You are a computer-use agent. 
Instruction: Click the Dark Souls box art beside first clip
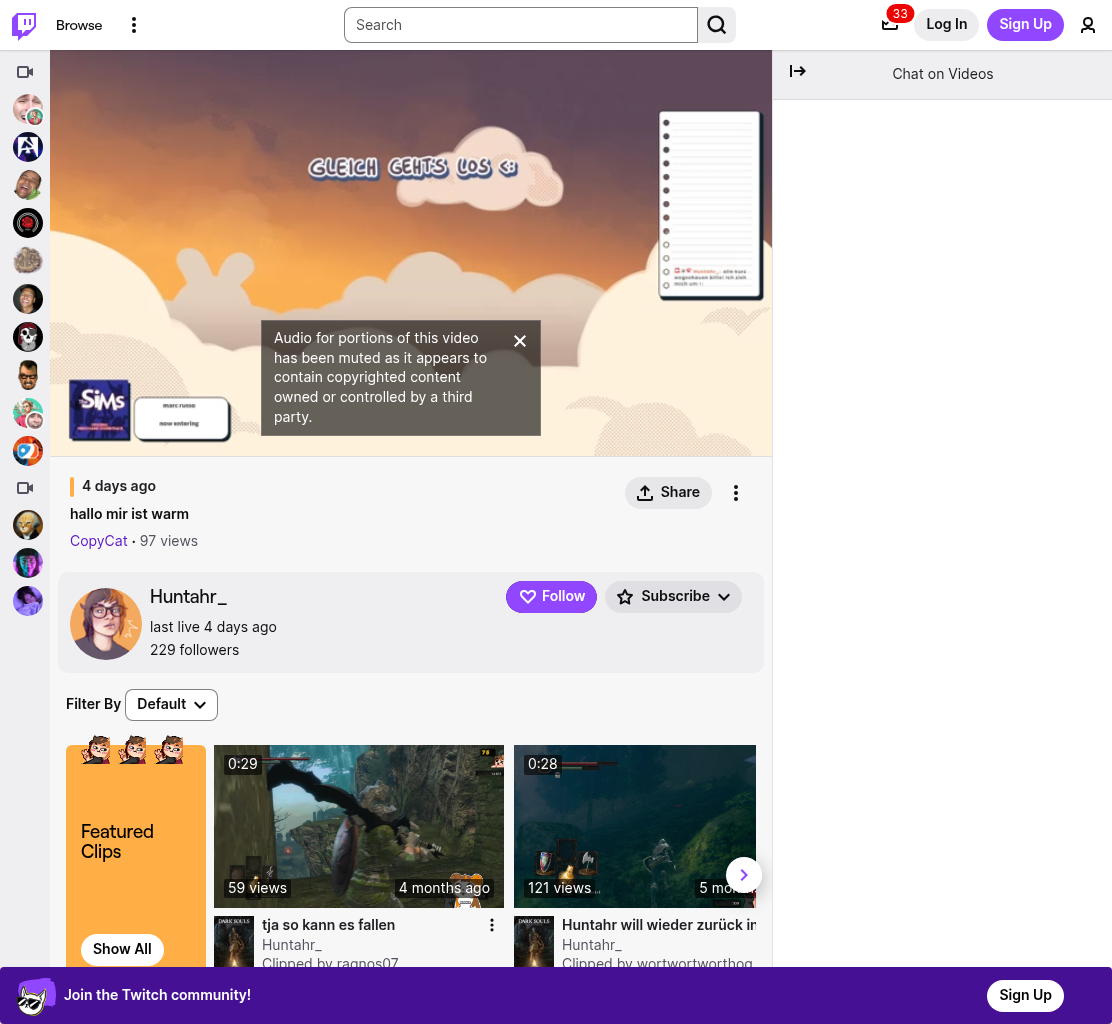[x=233, y=941]
